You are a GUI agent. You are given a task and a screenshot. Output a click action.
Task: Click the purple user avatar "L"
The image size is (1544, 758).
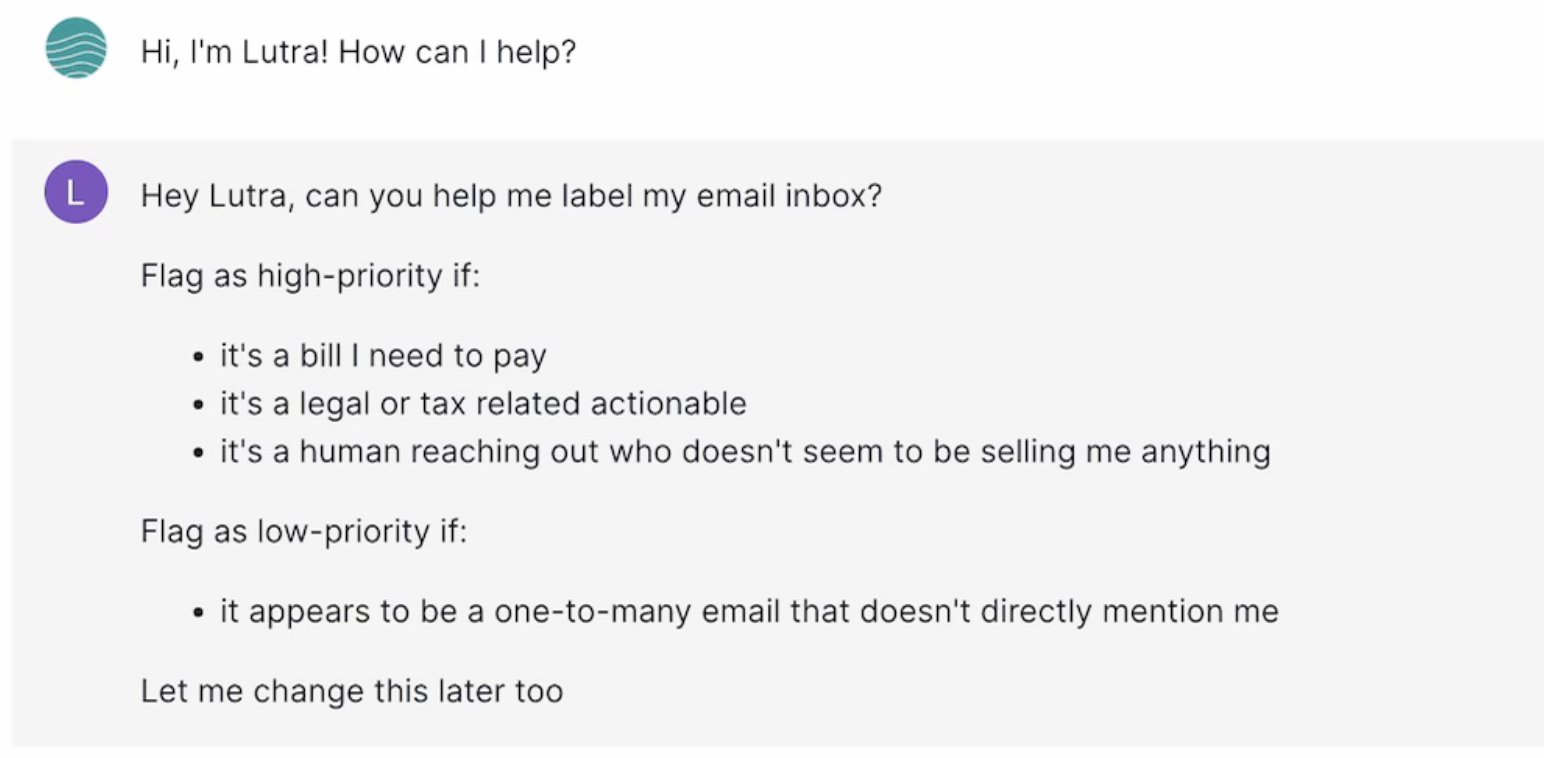pos(76,192)
